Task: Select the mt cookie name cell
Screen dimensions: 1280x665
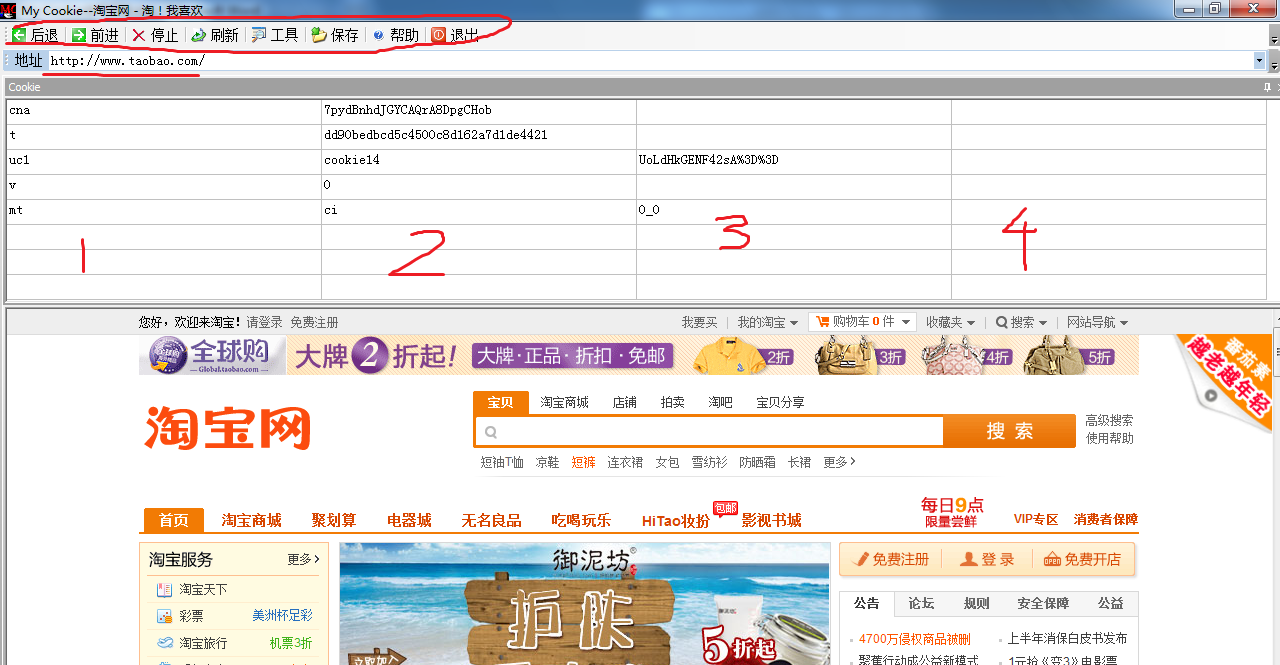Action: click(x=164, y=210)
